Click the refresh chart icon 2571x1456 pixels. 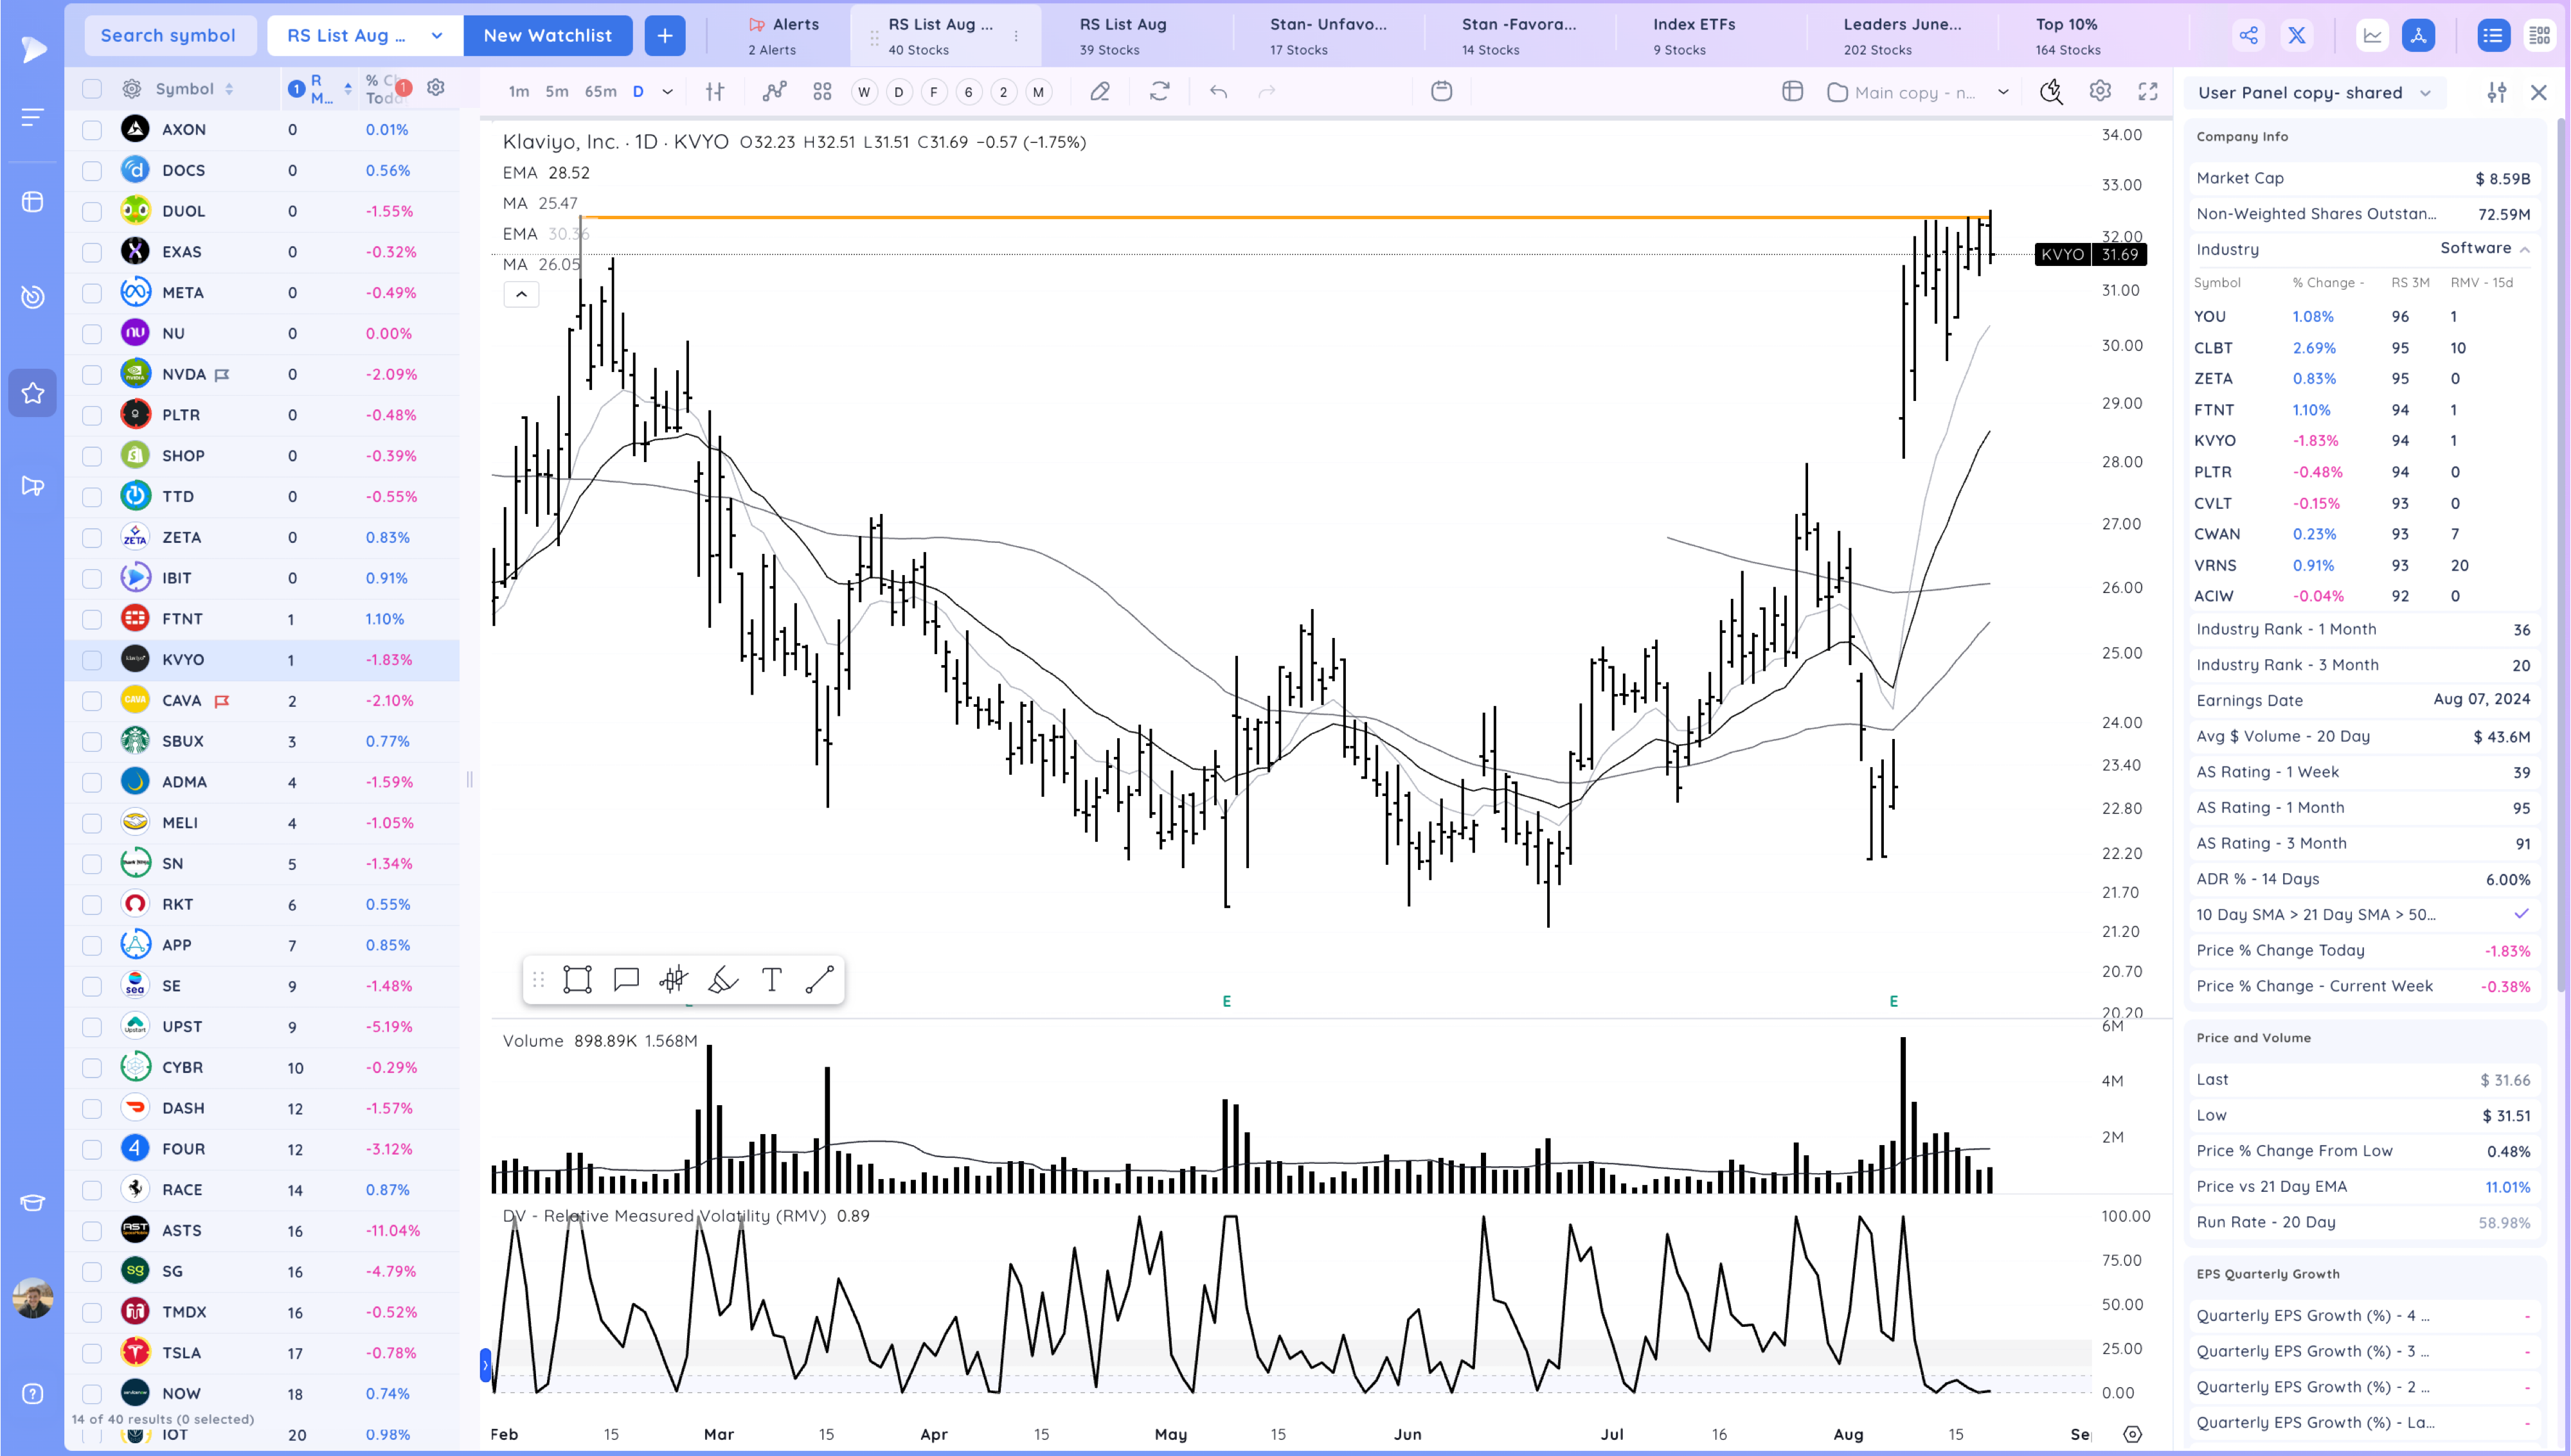[x=1159, y=92]
